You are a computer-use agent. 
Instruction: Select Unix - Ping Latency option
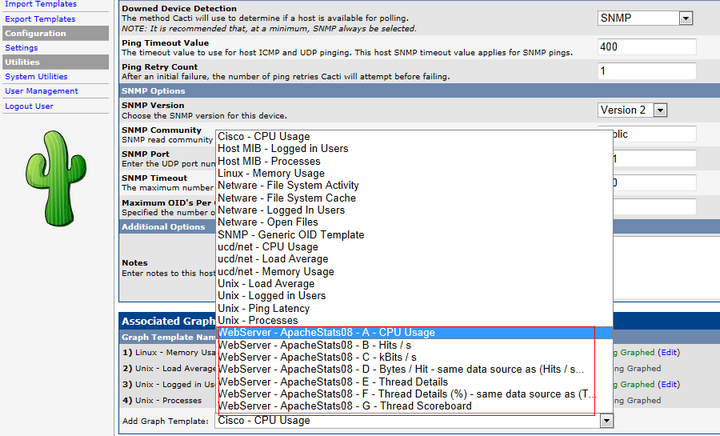pos(263,308)
